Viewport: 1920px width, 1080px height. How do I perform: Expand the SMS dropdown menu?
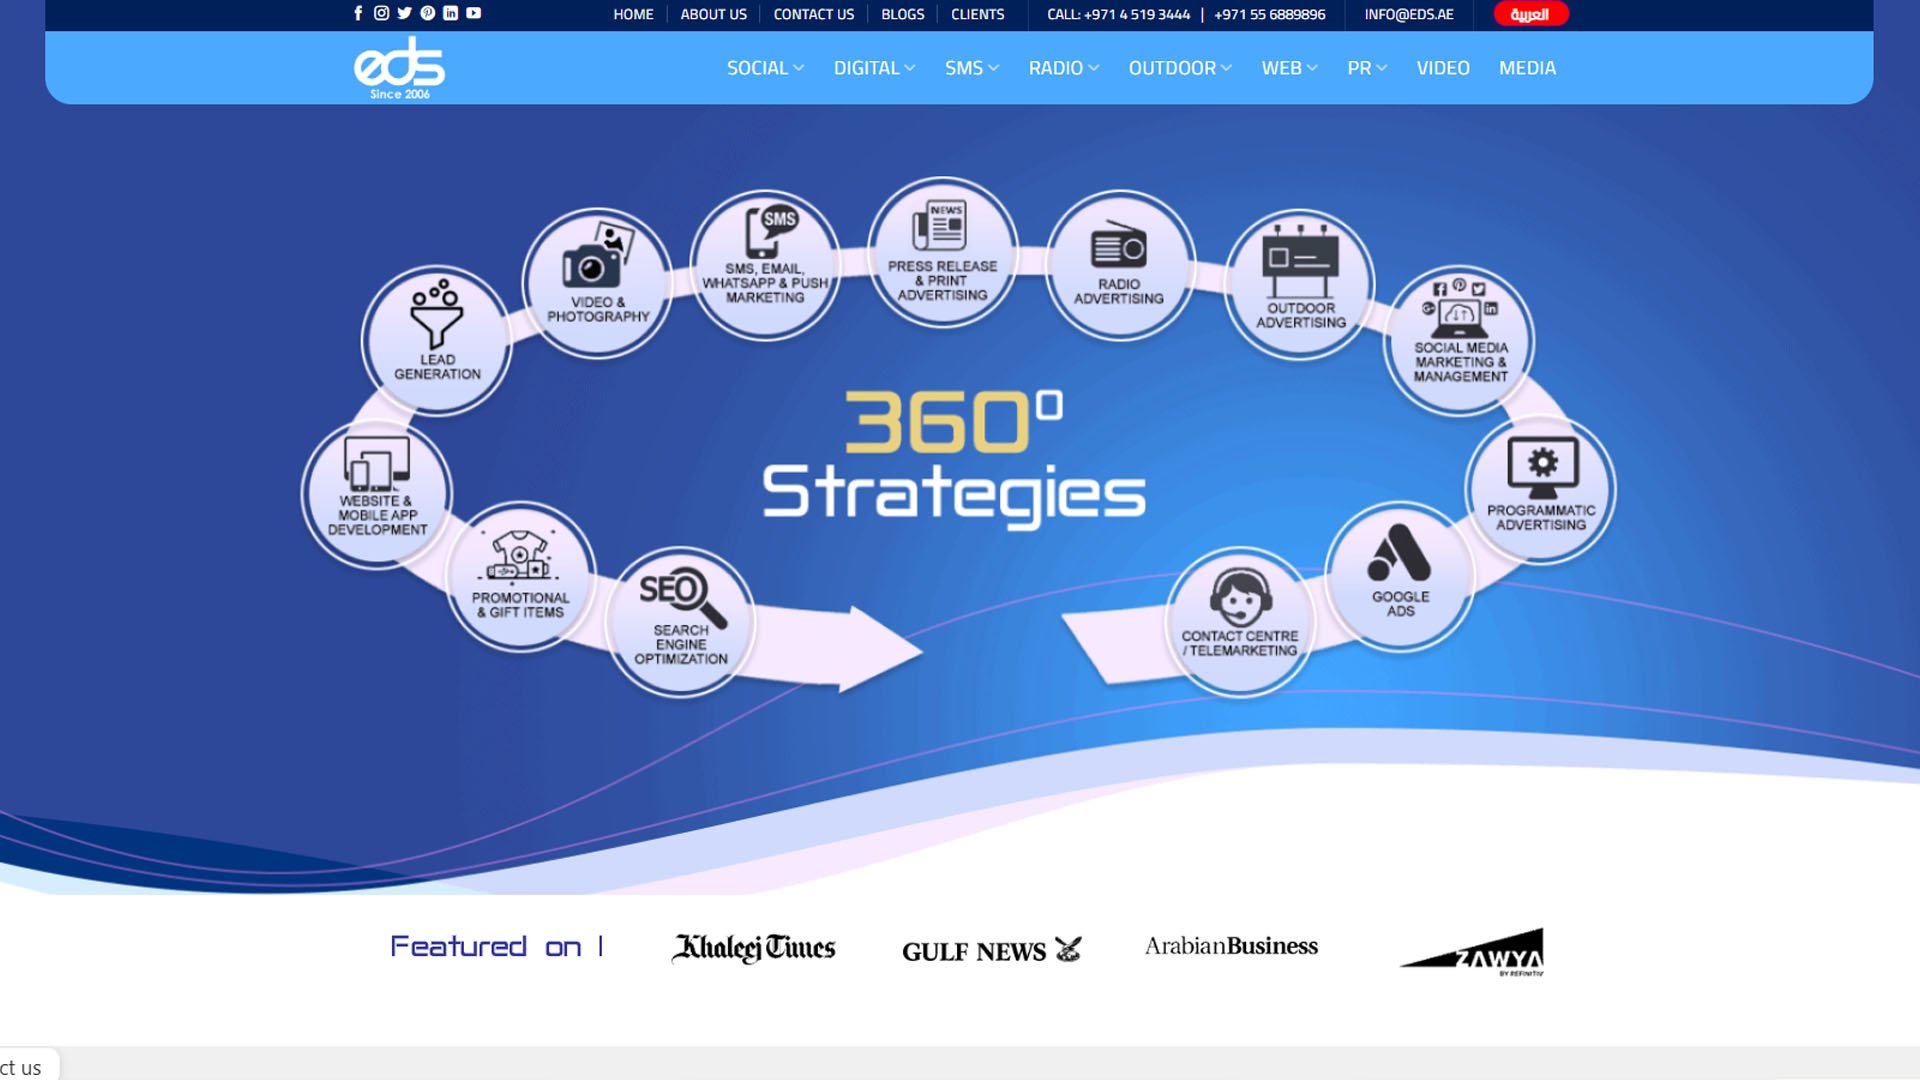tap(972, 68)
